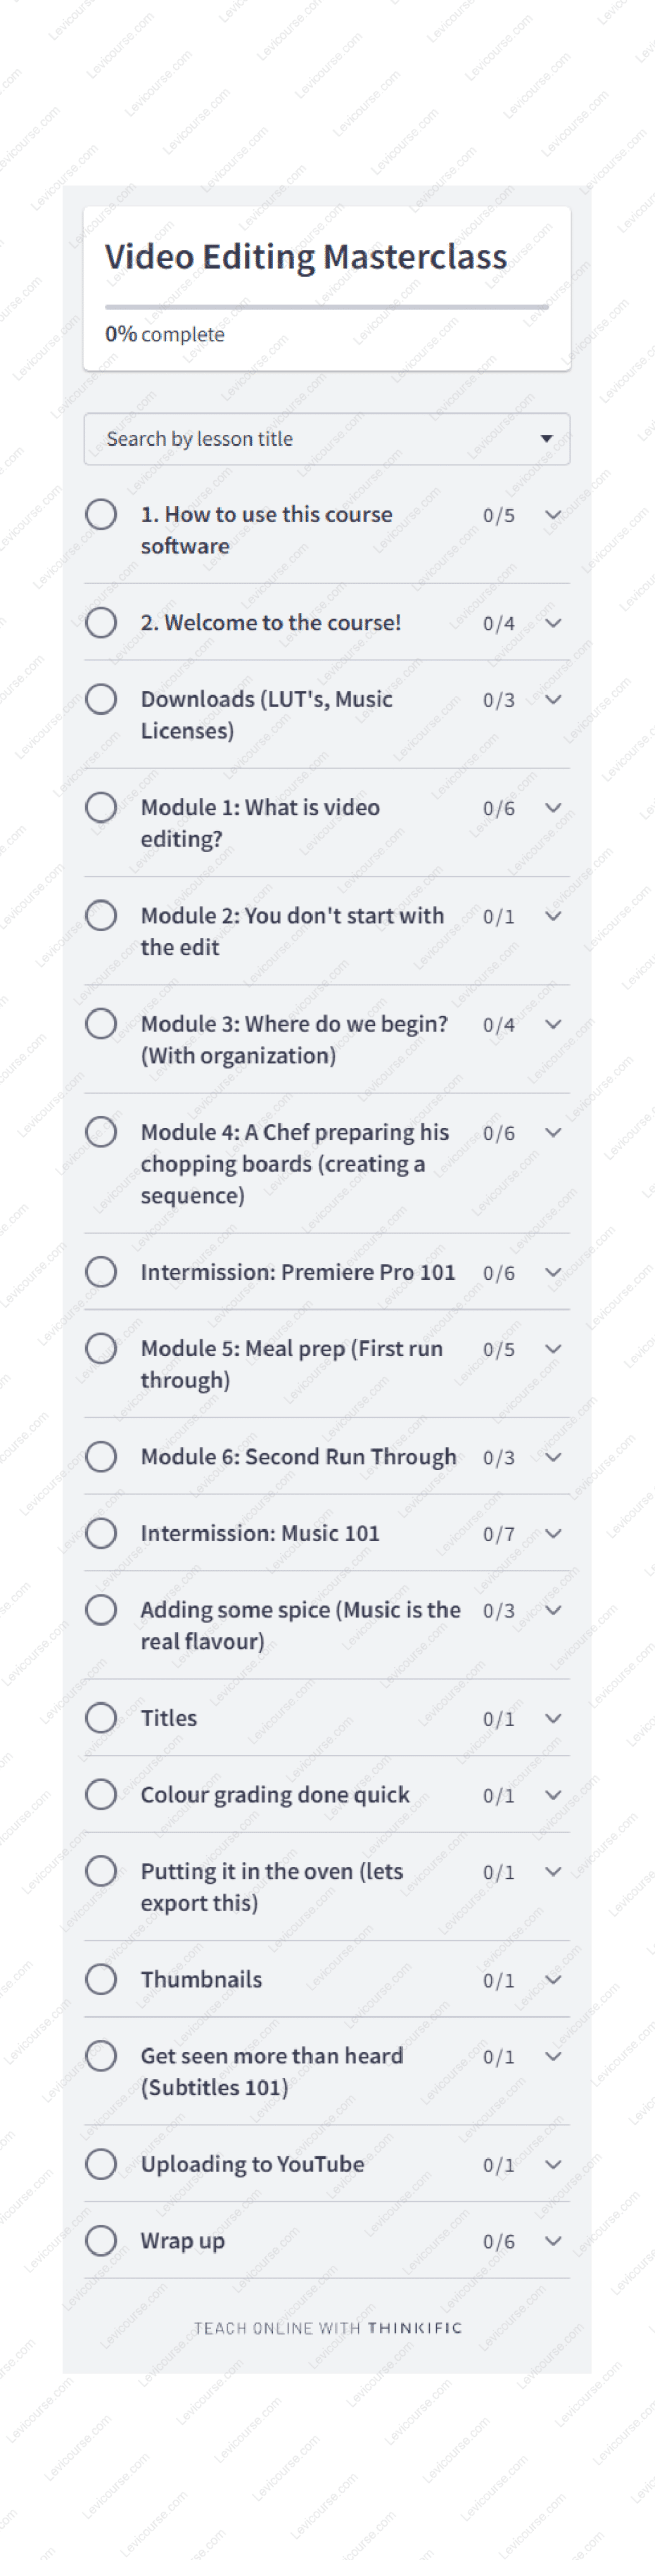Expand Putting it in the oven chevron
The width and height of the screenshot is (655, 2560).
click(553, 1871)
